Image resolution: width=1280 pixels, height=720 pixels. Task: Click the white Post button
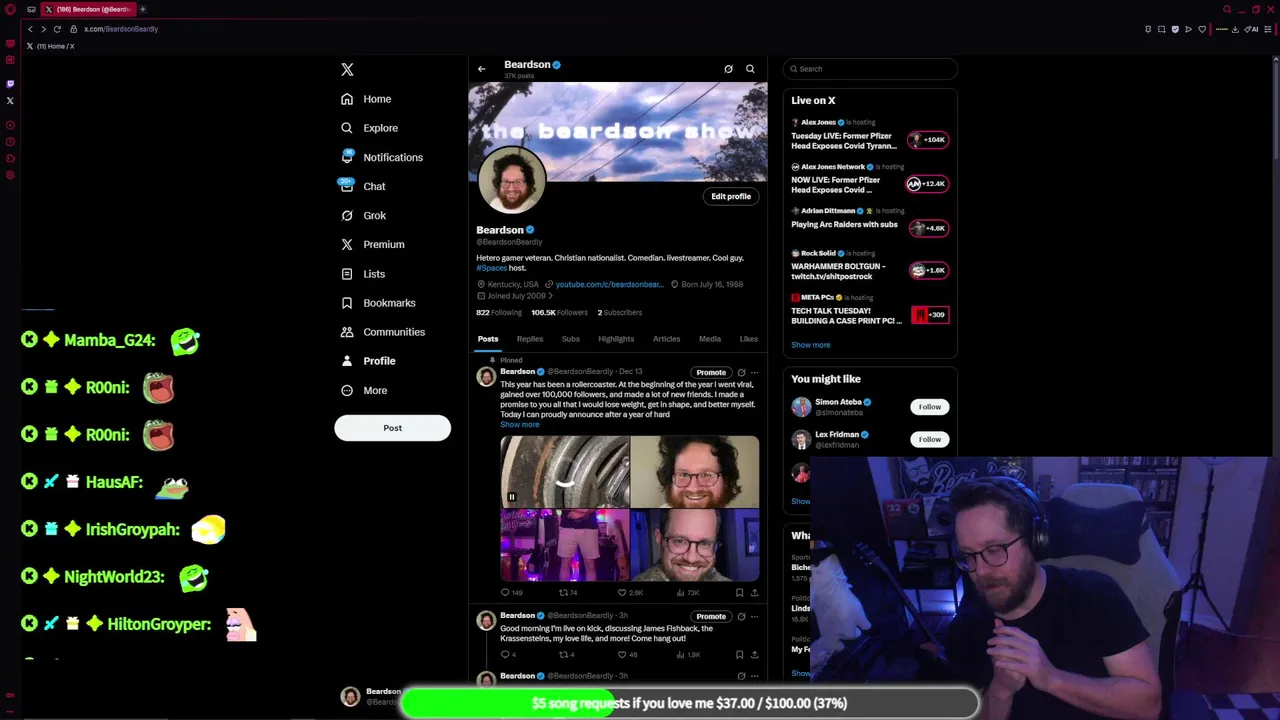coord(392,428)
